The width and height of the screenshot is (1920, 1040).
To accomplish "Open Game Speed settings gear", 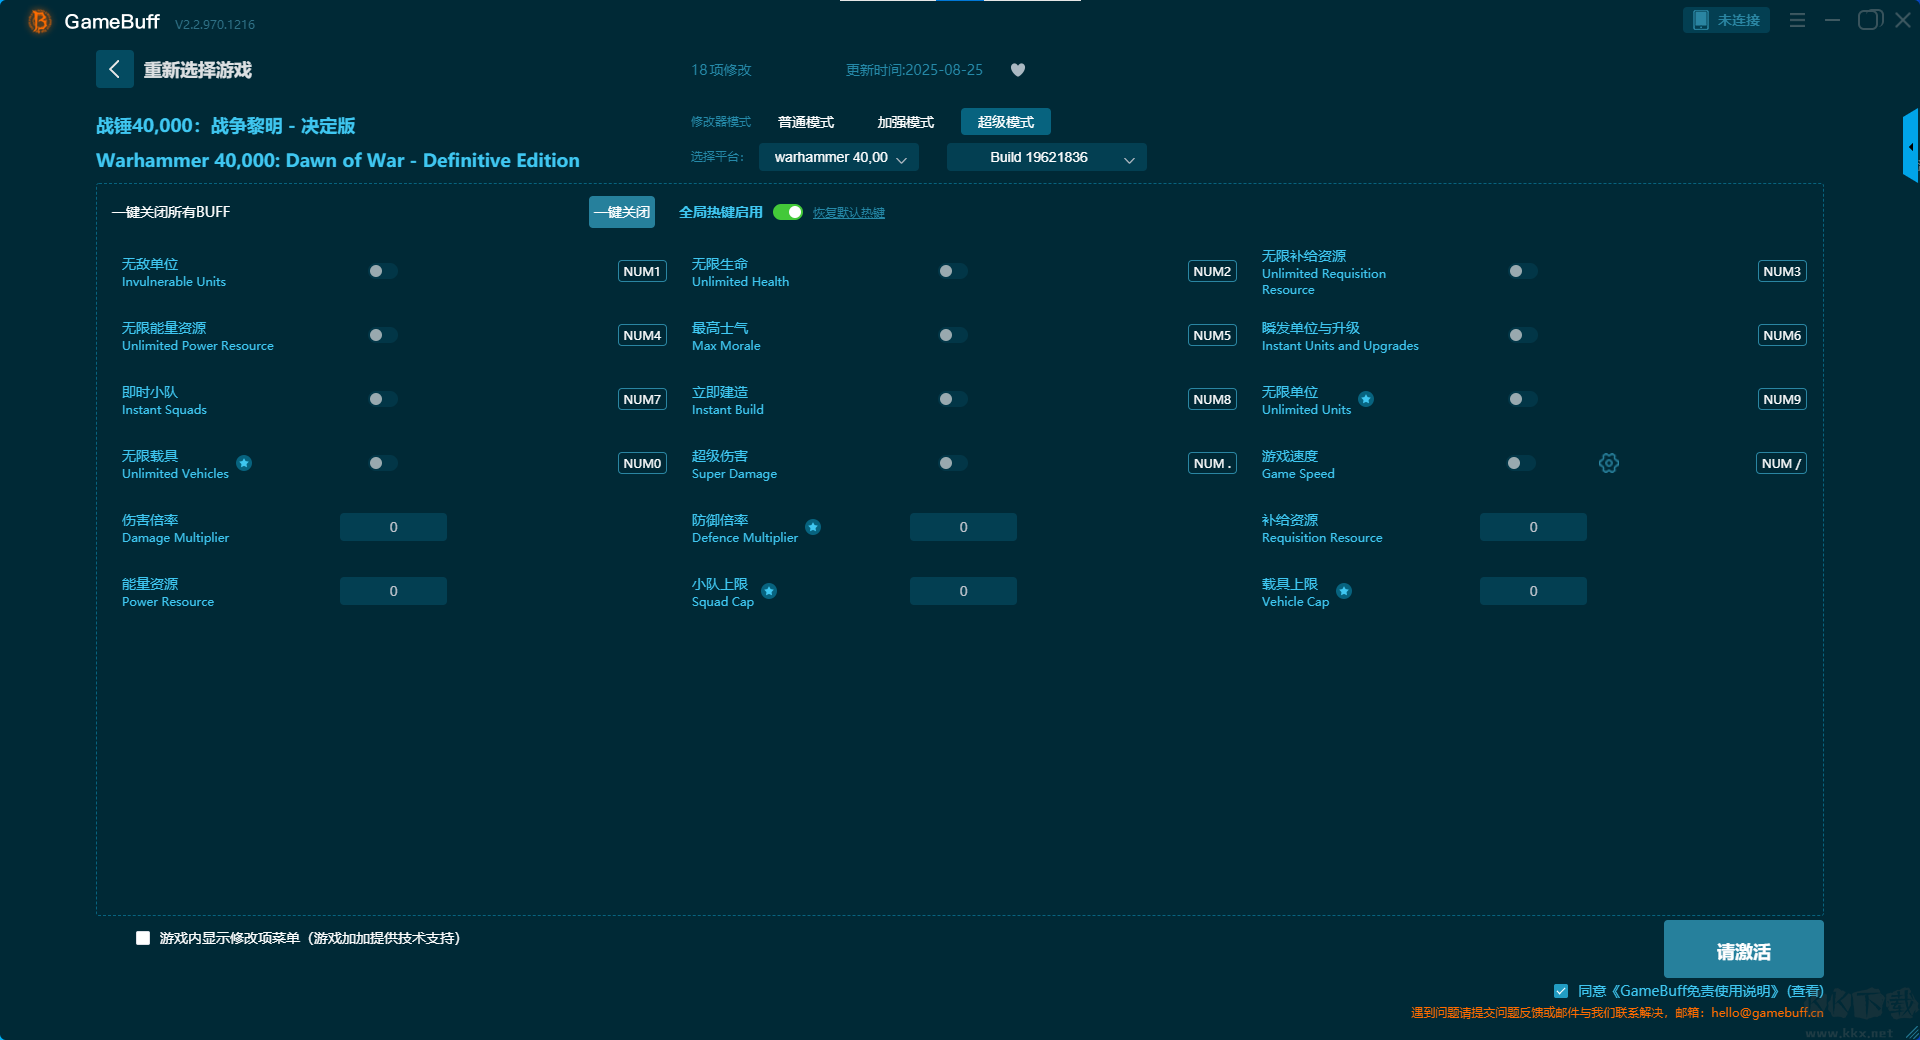I will click(1608, 463).
